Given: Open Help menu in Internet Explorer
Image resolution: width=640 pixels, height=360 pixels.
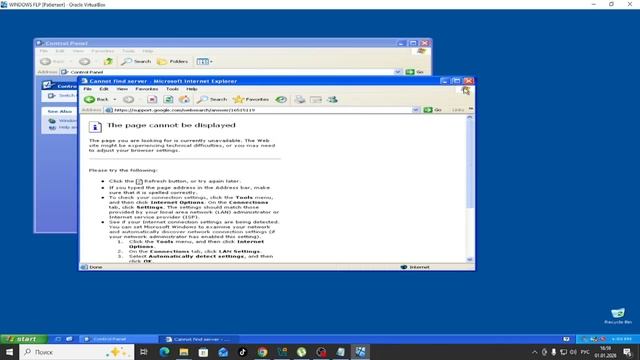Looking at the screenshot, I should coord(192,89).
